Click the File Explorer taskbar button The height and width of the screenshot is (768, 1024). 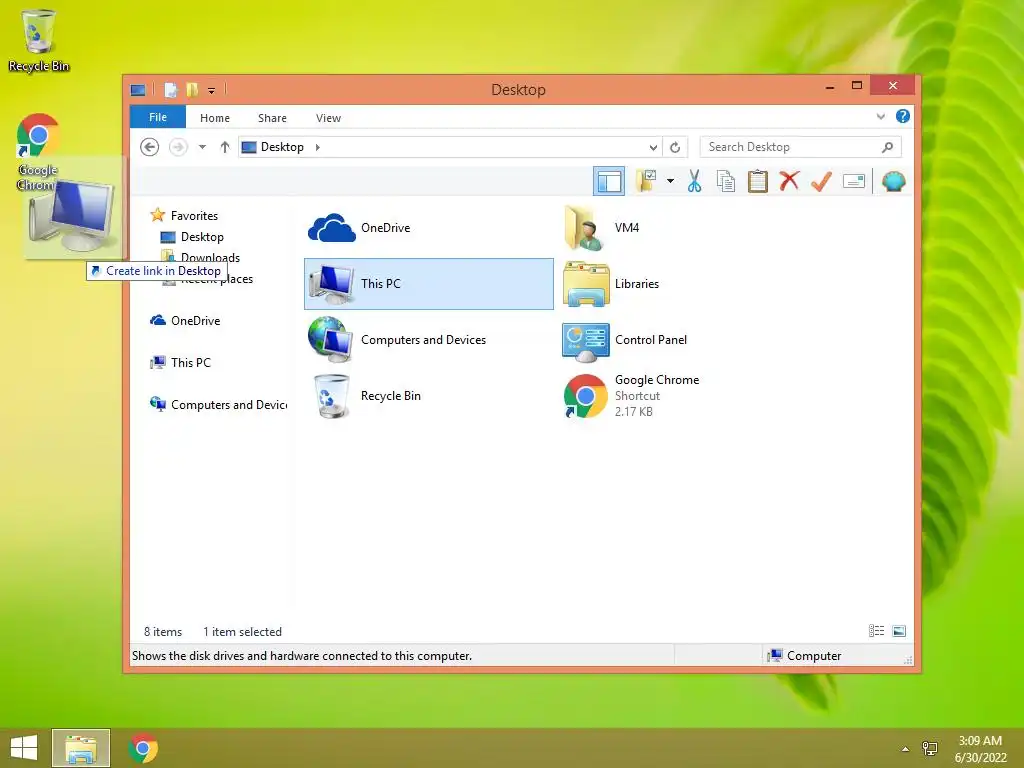click(x=81, y=748)
